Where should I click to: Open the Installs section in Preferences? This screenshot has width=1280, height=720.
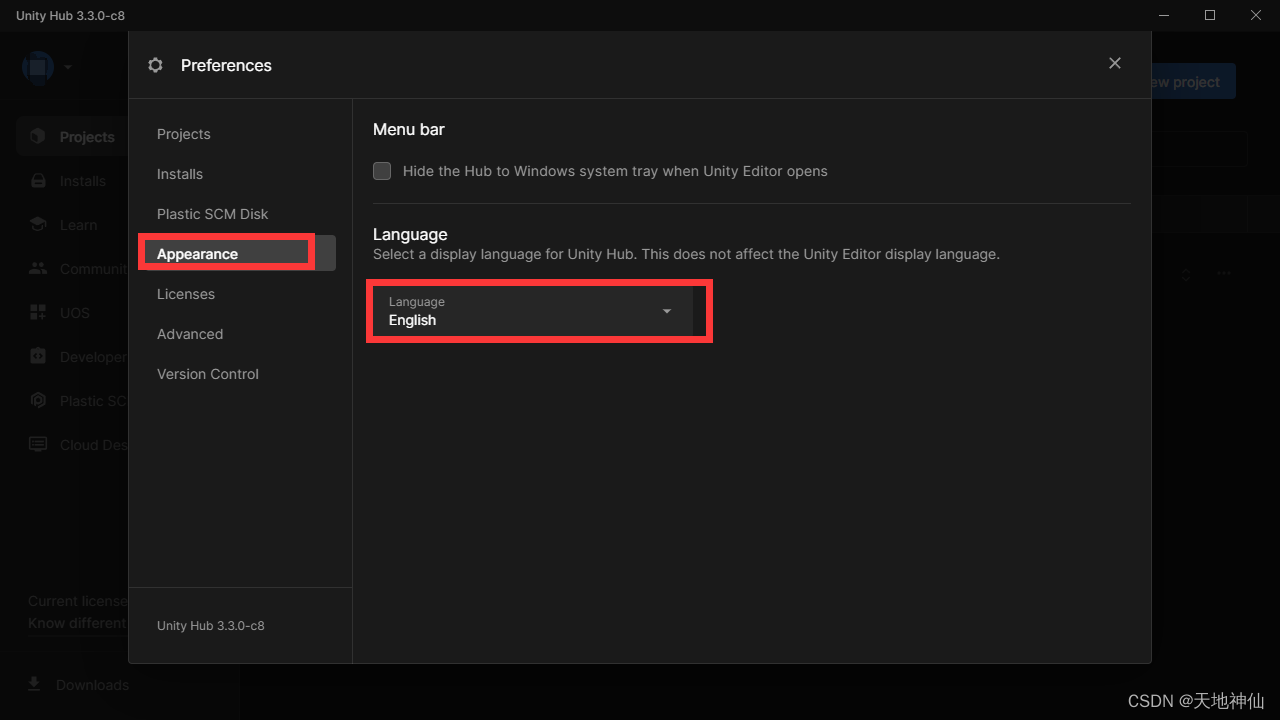pos(180,174)
